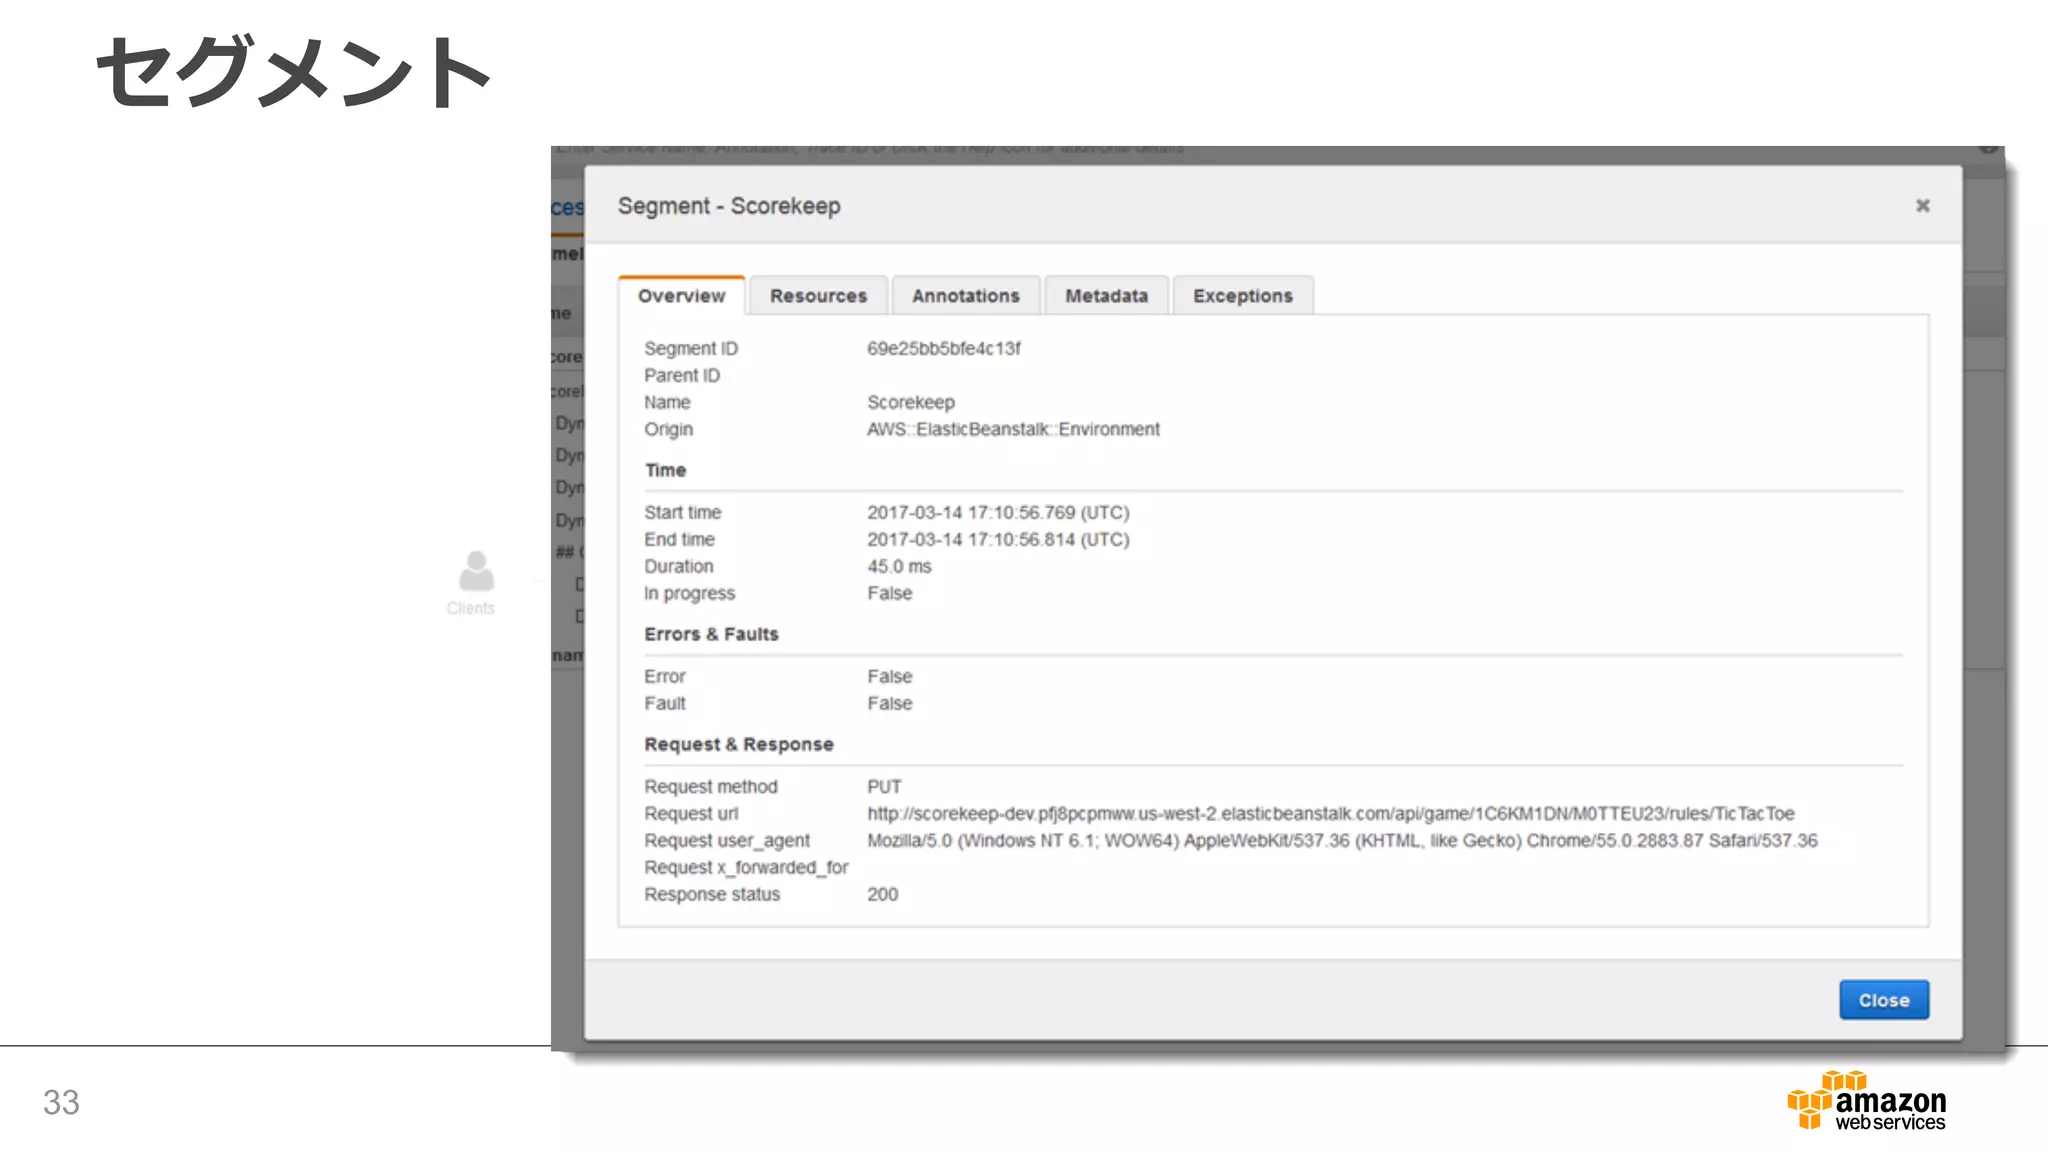
Task: Click the Request & Response heading
Action: click(739, 744)
